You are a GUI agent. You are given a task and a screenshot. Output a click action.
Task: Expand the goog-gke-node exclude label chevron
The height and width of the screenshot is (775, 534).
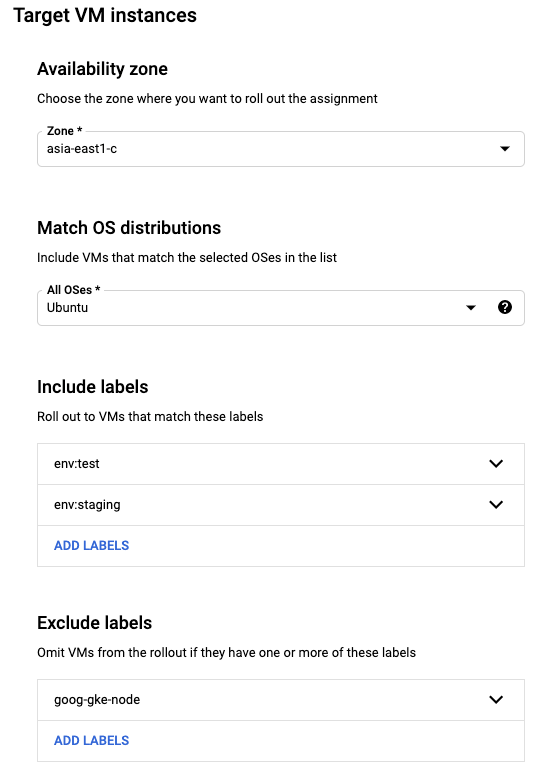pos(496,699)
